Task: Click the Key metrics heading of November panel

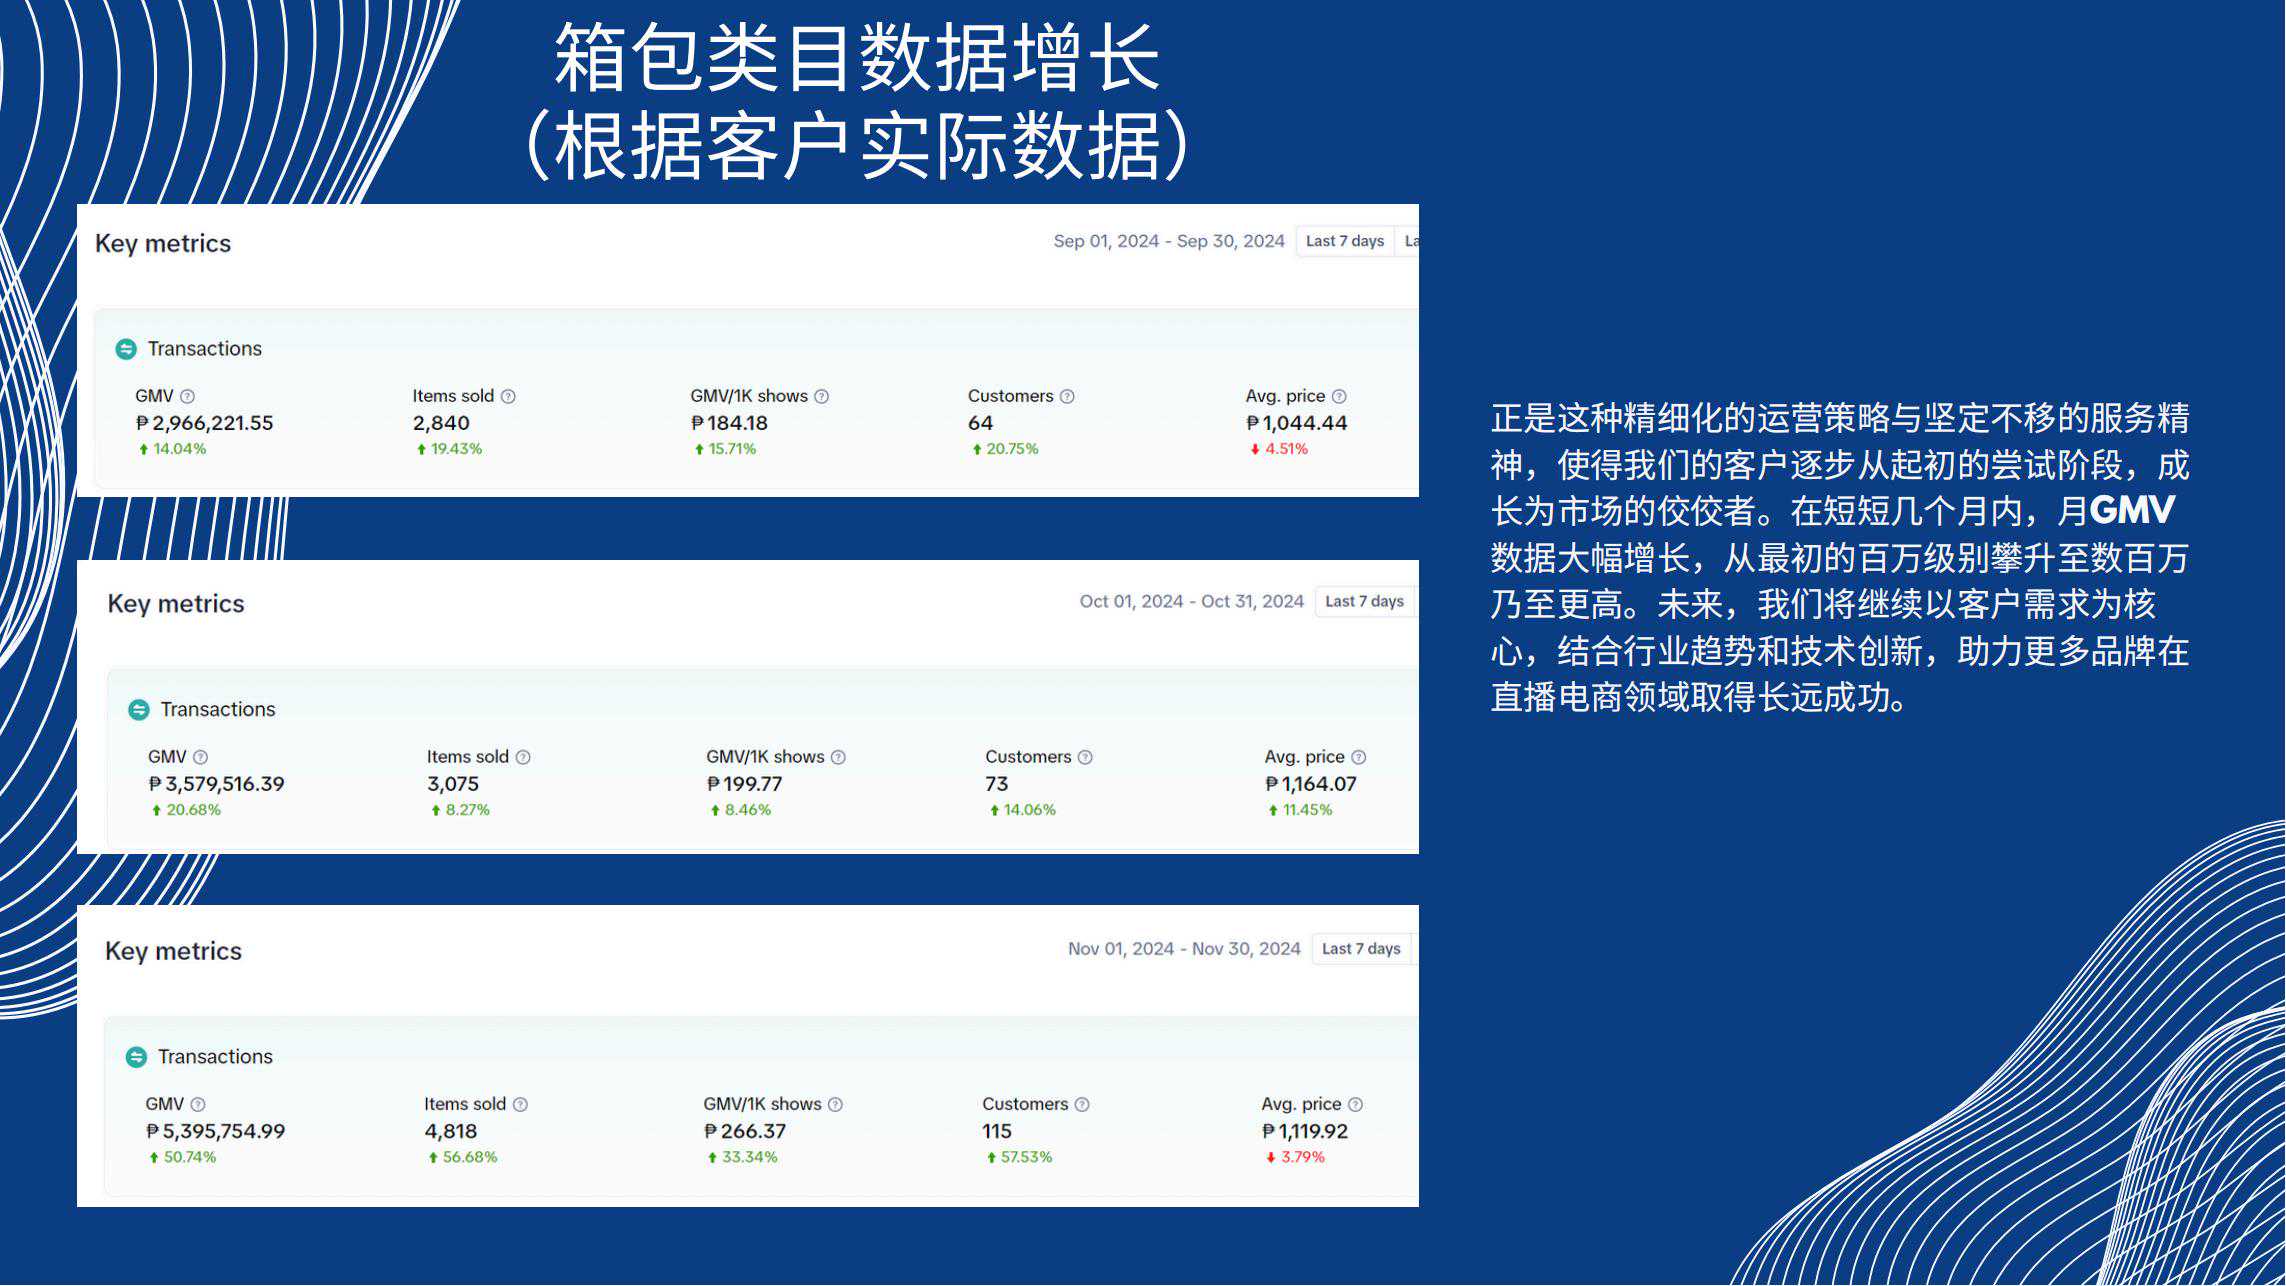Action: pos(173,951)
